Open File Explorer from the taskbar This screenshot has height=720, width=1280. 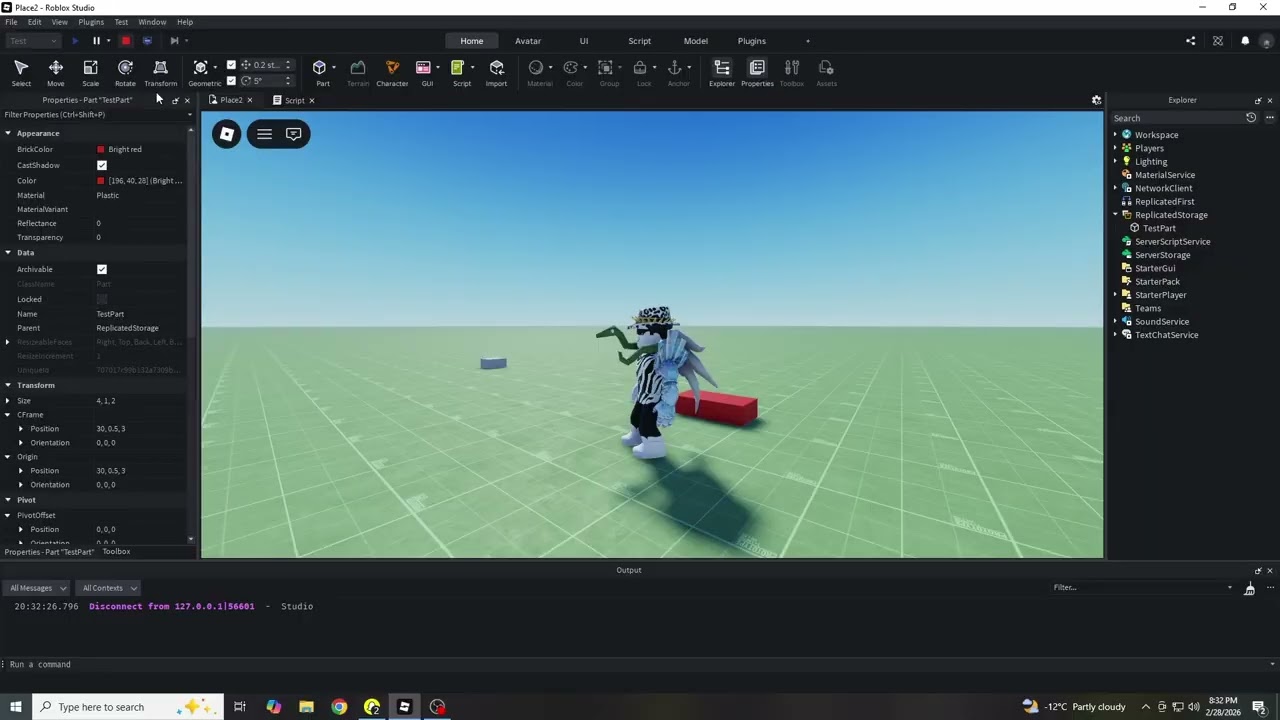pos(306,707)
